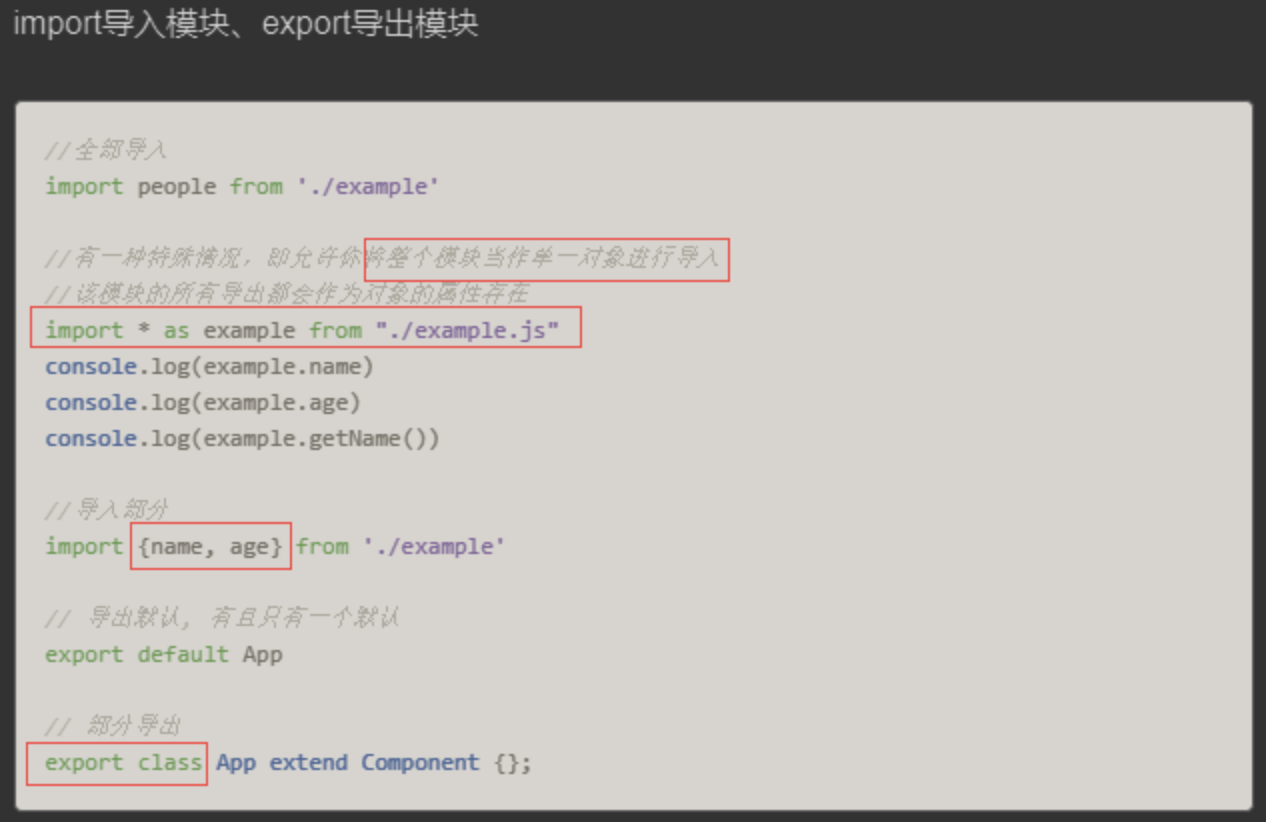Select the 'Component' identifier in last line
This screenshot has width=1266, height=822.
click(x=420, y=762)
